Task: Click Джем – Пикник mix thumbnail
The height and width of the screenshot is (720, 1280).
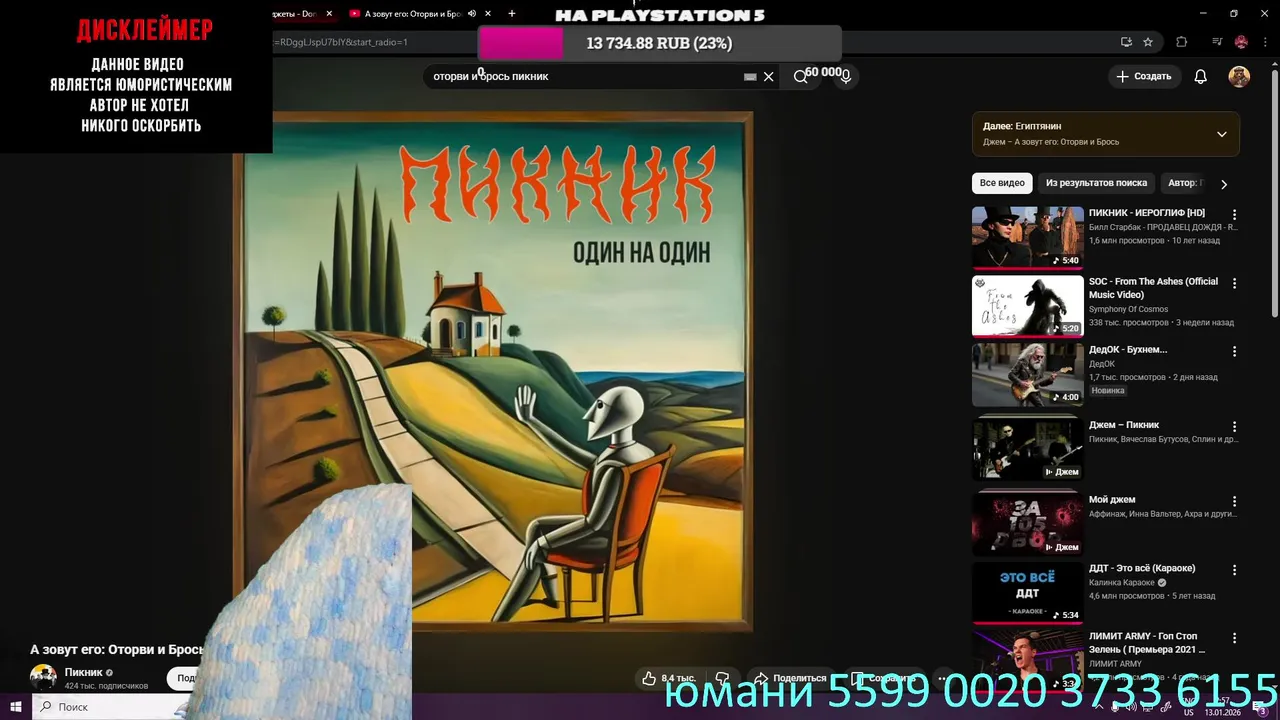Action: [x=1027, y=449]
